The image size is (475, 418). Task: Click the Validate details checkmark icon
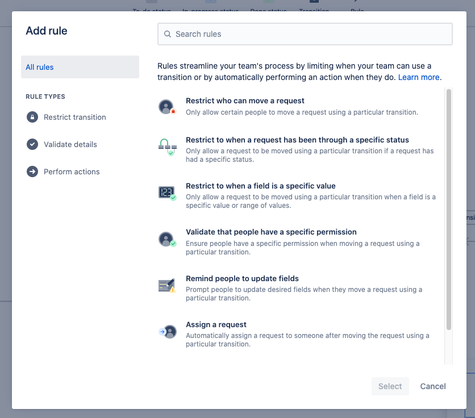[32, 144]
